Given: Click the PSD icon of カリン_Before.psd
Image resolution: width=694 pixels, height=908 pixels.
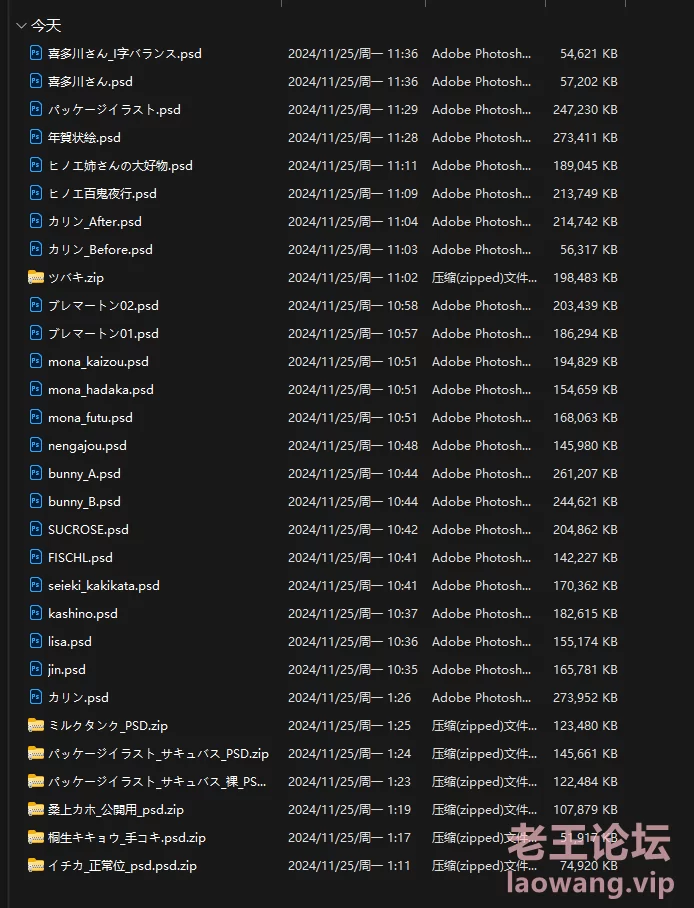Looking at the screenshot, I should pyautogui.click(x=36, y=249).
